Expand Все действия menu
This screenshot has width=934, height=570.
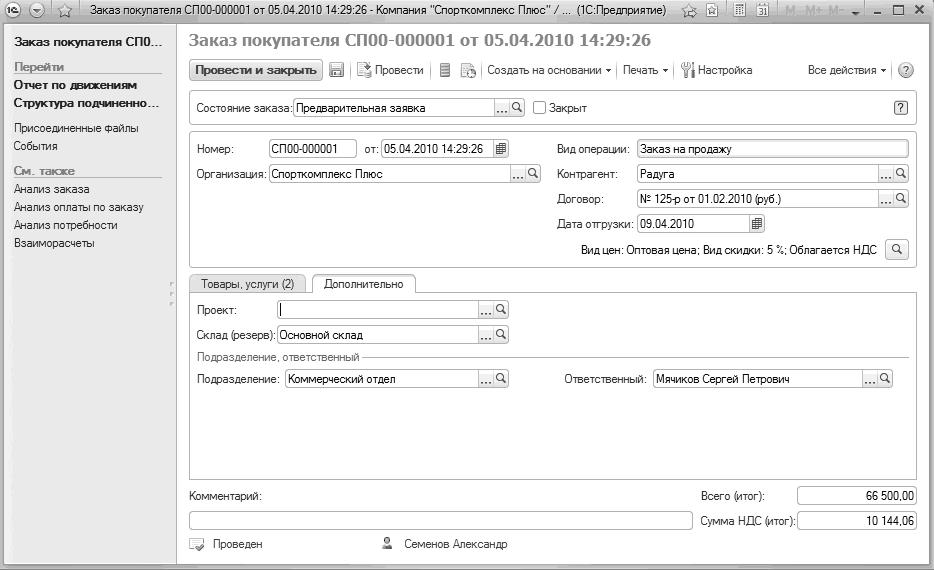846,70
